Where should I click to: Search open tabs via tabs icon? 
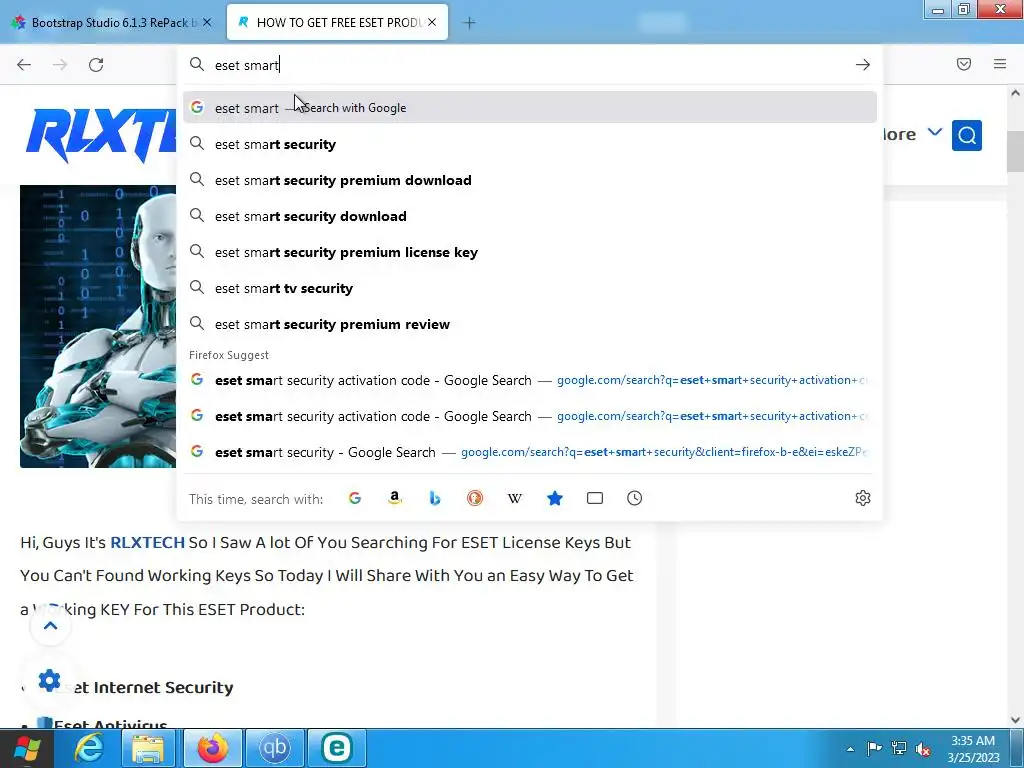pyautogui.click(x=595, y=498)
